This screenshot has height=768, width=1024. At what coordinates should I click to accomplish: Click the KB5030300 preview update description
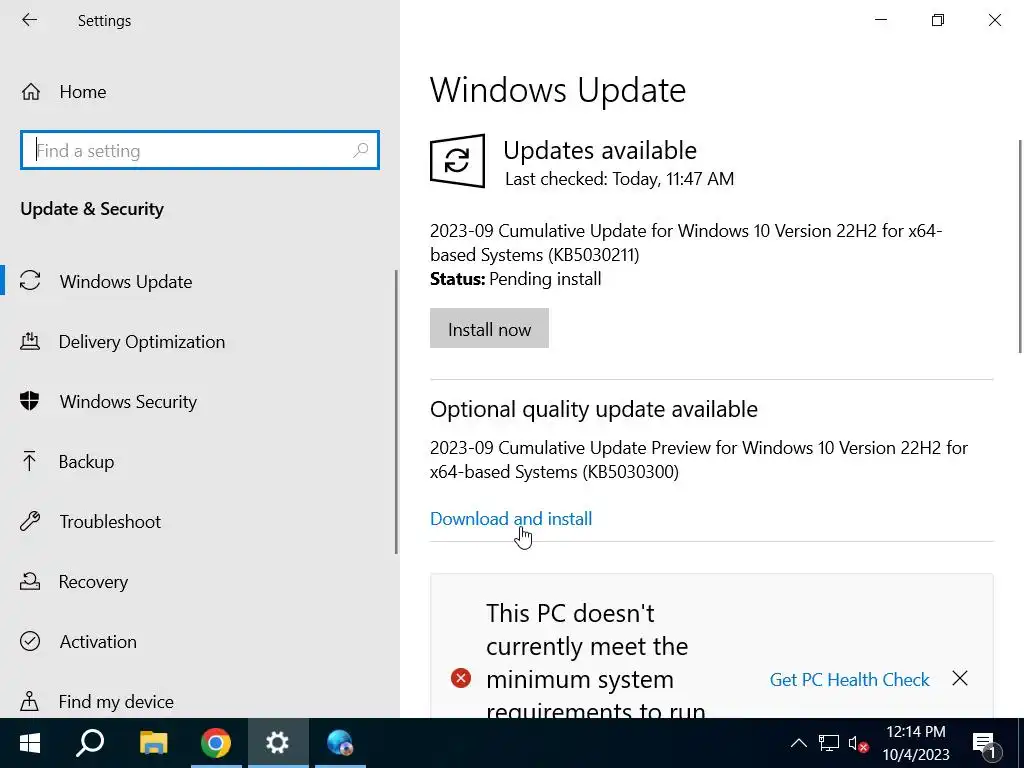coord(699,460)
